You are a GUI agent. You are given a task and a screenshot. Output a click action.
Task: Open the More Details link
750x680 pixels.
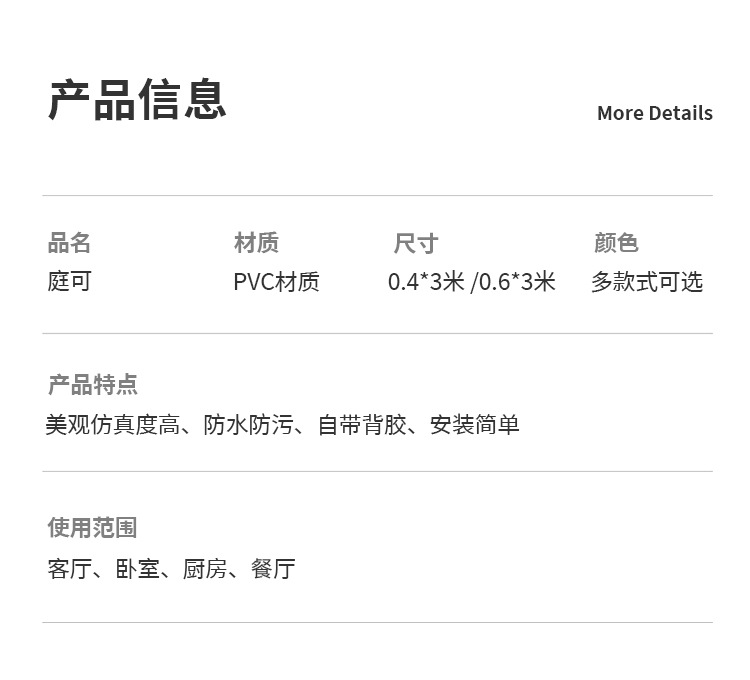tap(654, 113)
